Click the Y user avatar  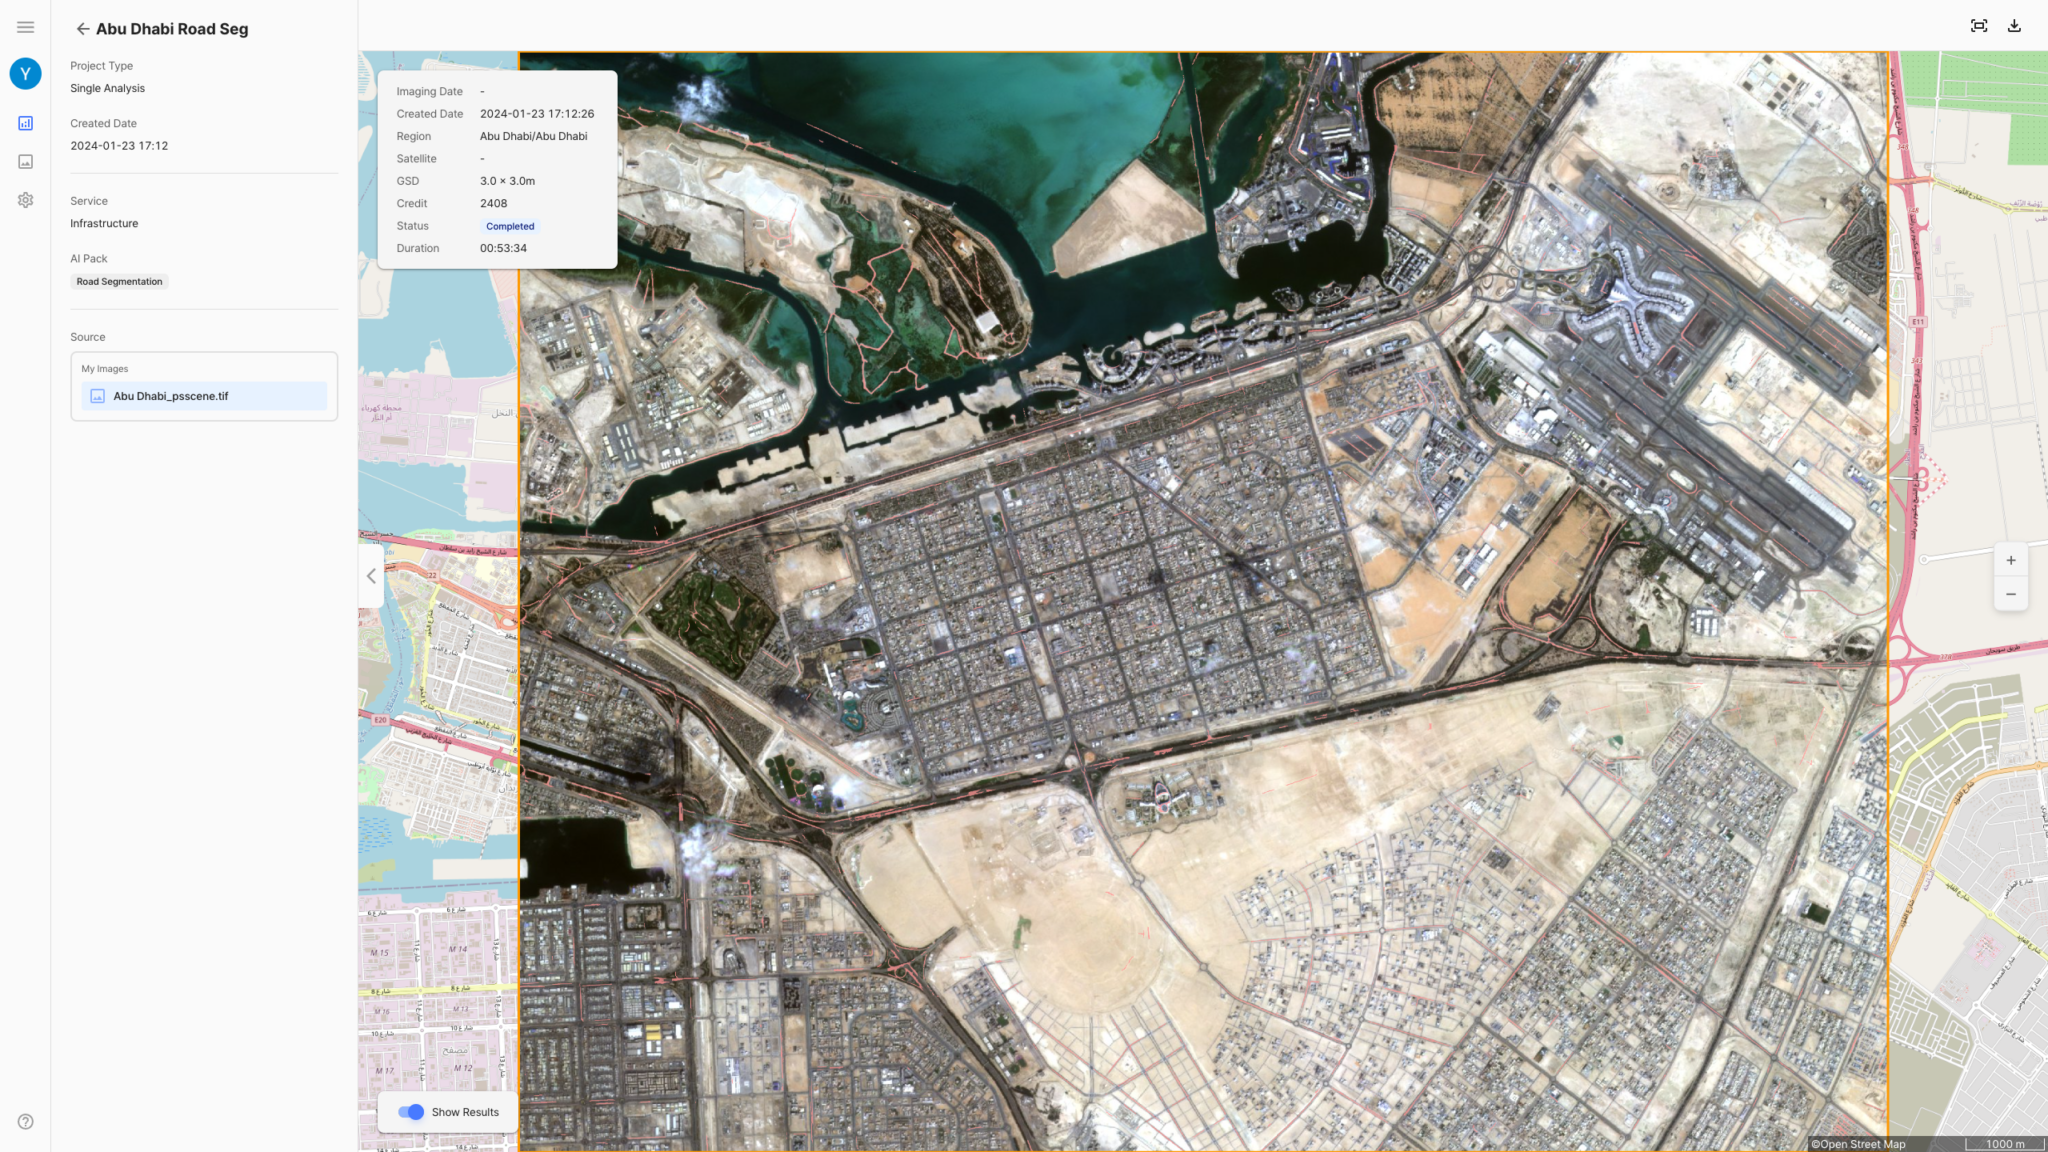tap(26, 73)
